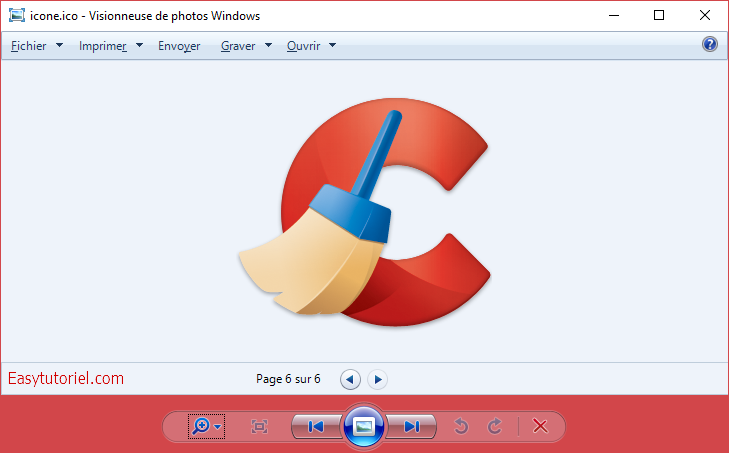Open the Graver menu
Viewport: 729px width, 453px height.
click(238, 46)
